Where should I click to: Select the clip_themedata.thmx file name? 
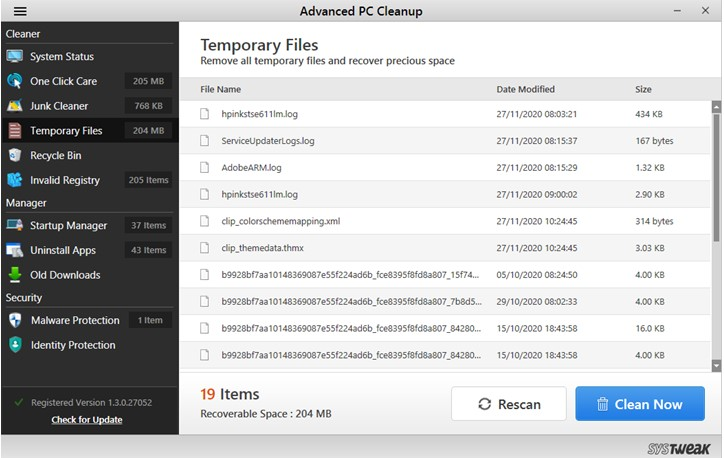(262, 248)
